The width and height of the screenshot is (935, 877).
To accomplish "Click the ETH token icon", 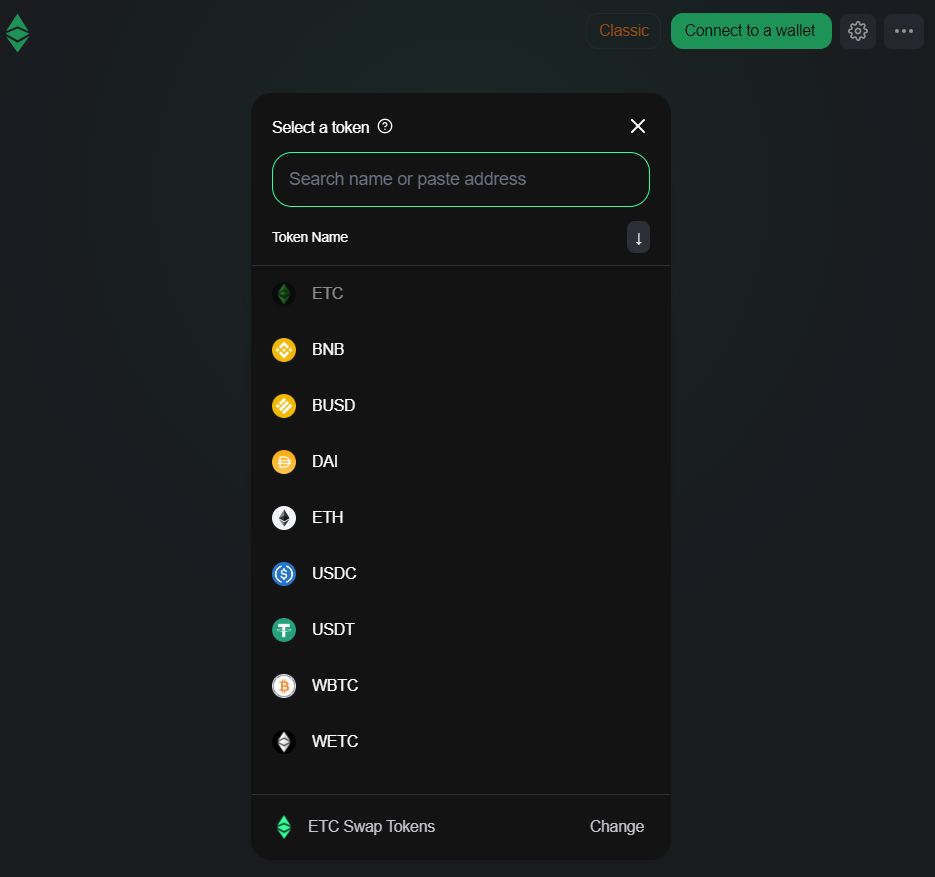I will [284, 518].
